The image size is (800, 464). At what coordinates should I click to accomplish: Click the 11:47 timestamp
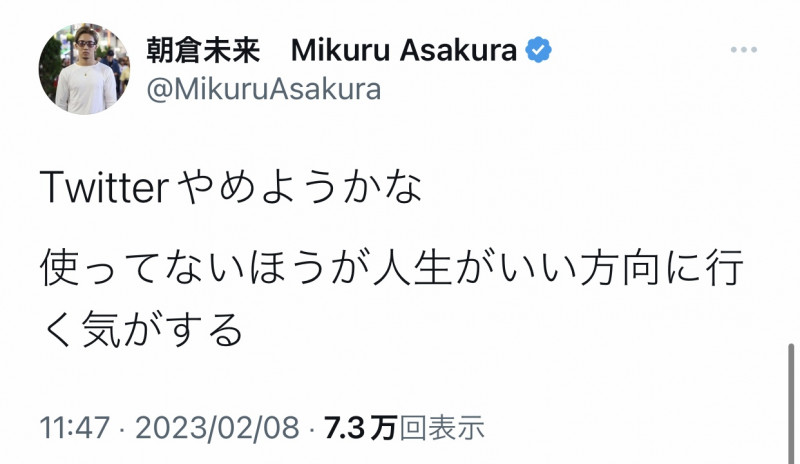pyautogui.click(x=73, y=428)
